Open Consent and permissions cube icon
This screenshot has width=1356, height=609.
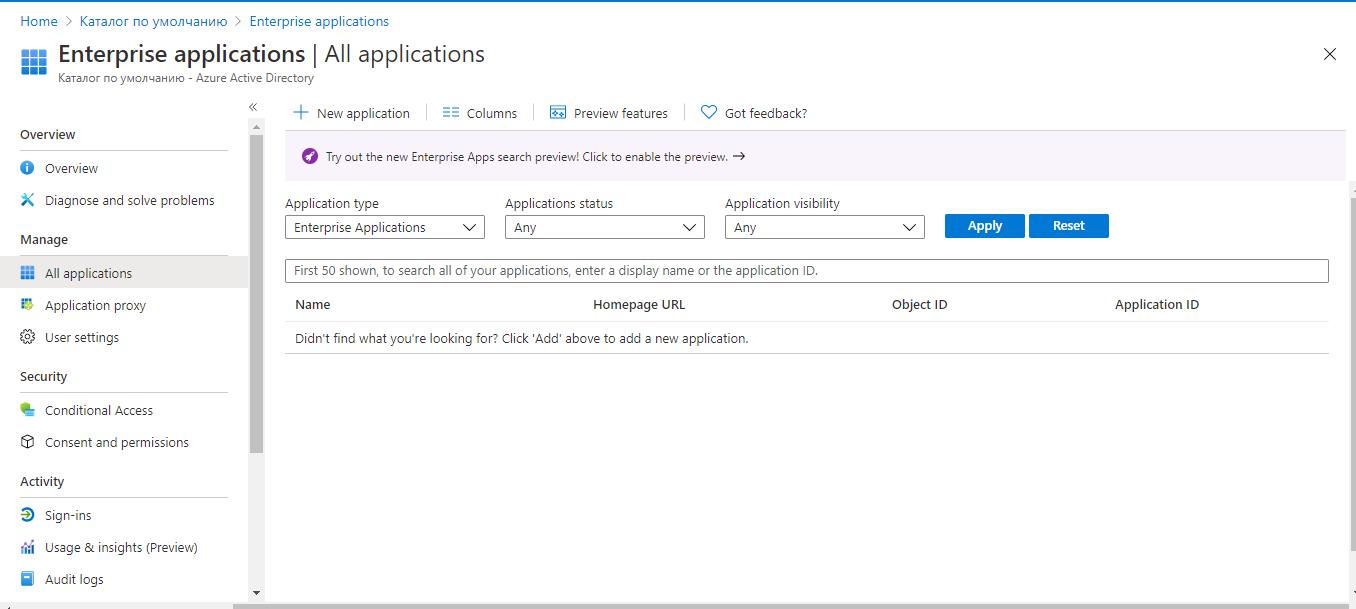(28, 442)
